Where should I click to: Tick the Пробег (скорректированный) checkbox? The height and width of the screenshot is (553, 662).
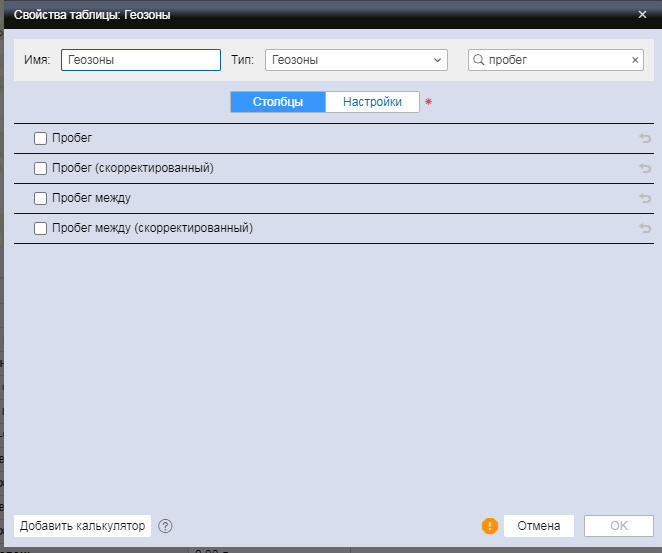point(41,168)
